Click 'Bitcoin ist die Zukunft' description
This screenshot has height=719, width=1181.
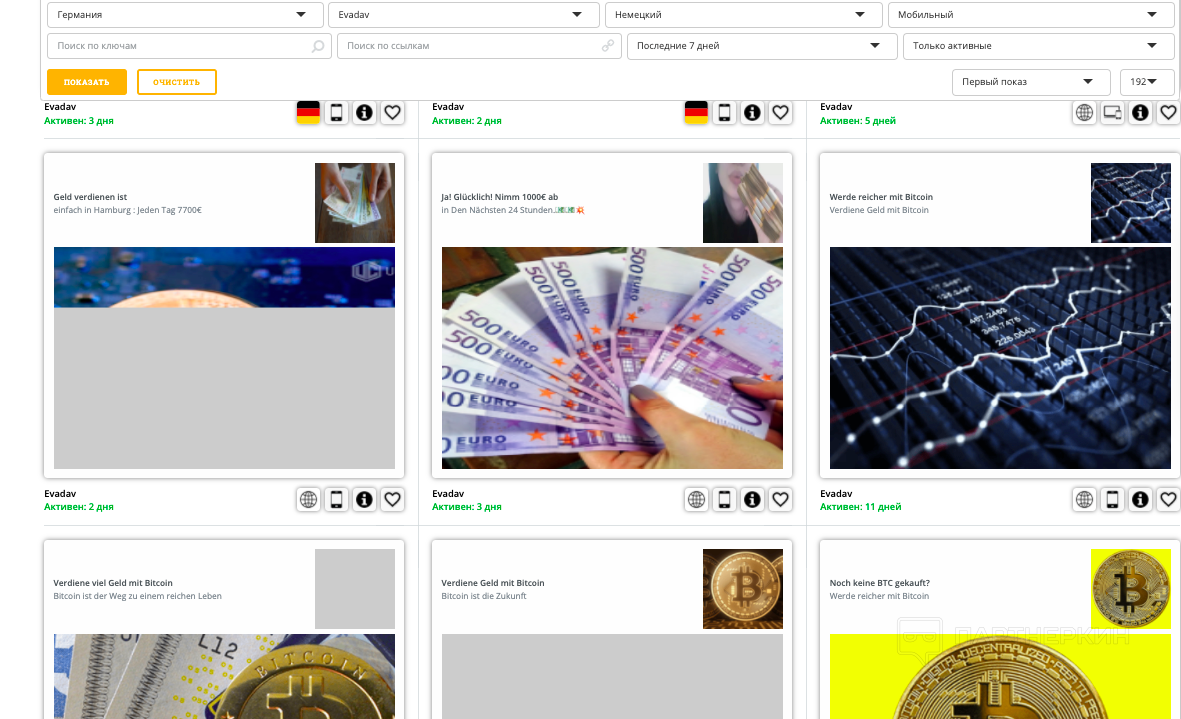point(484,596)
